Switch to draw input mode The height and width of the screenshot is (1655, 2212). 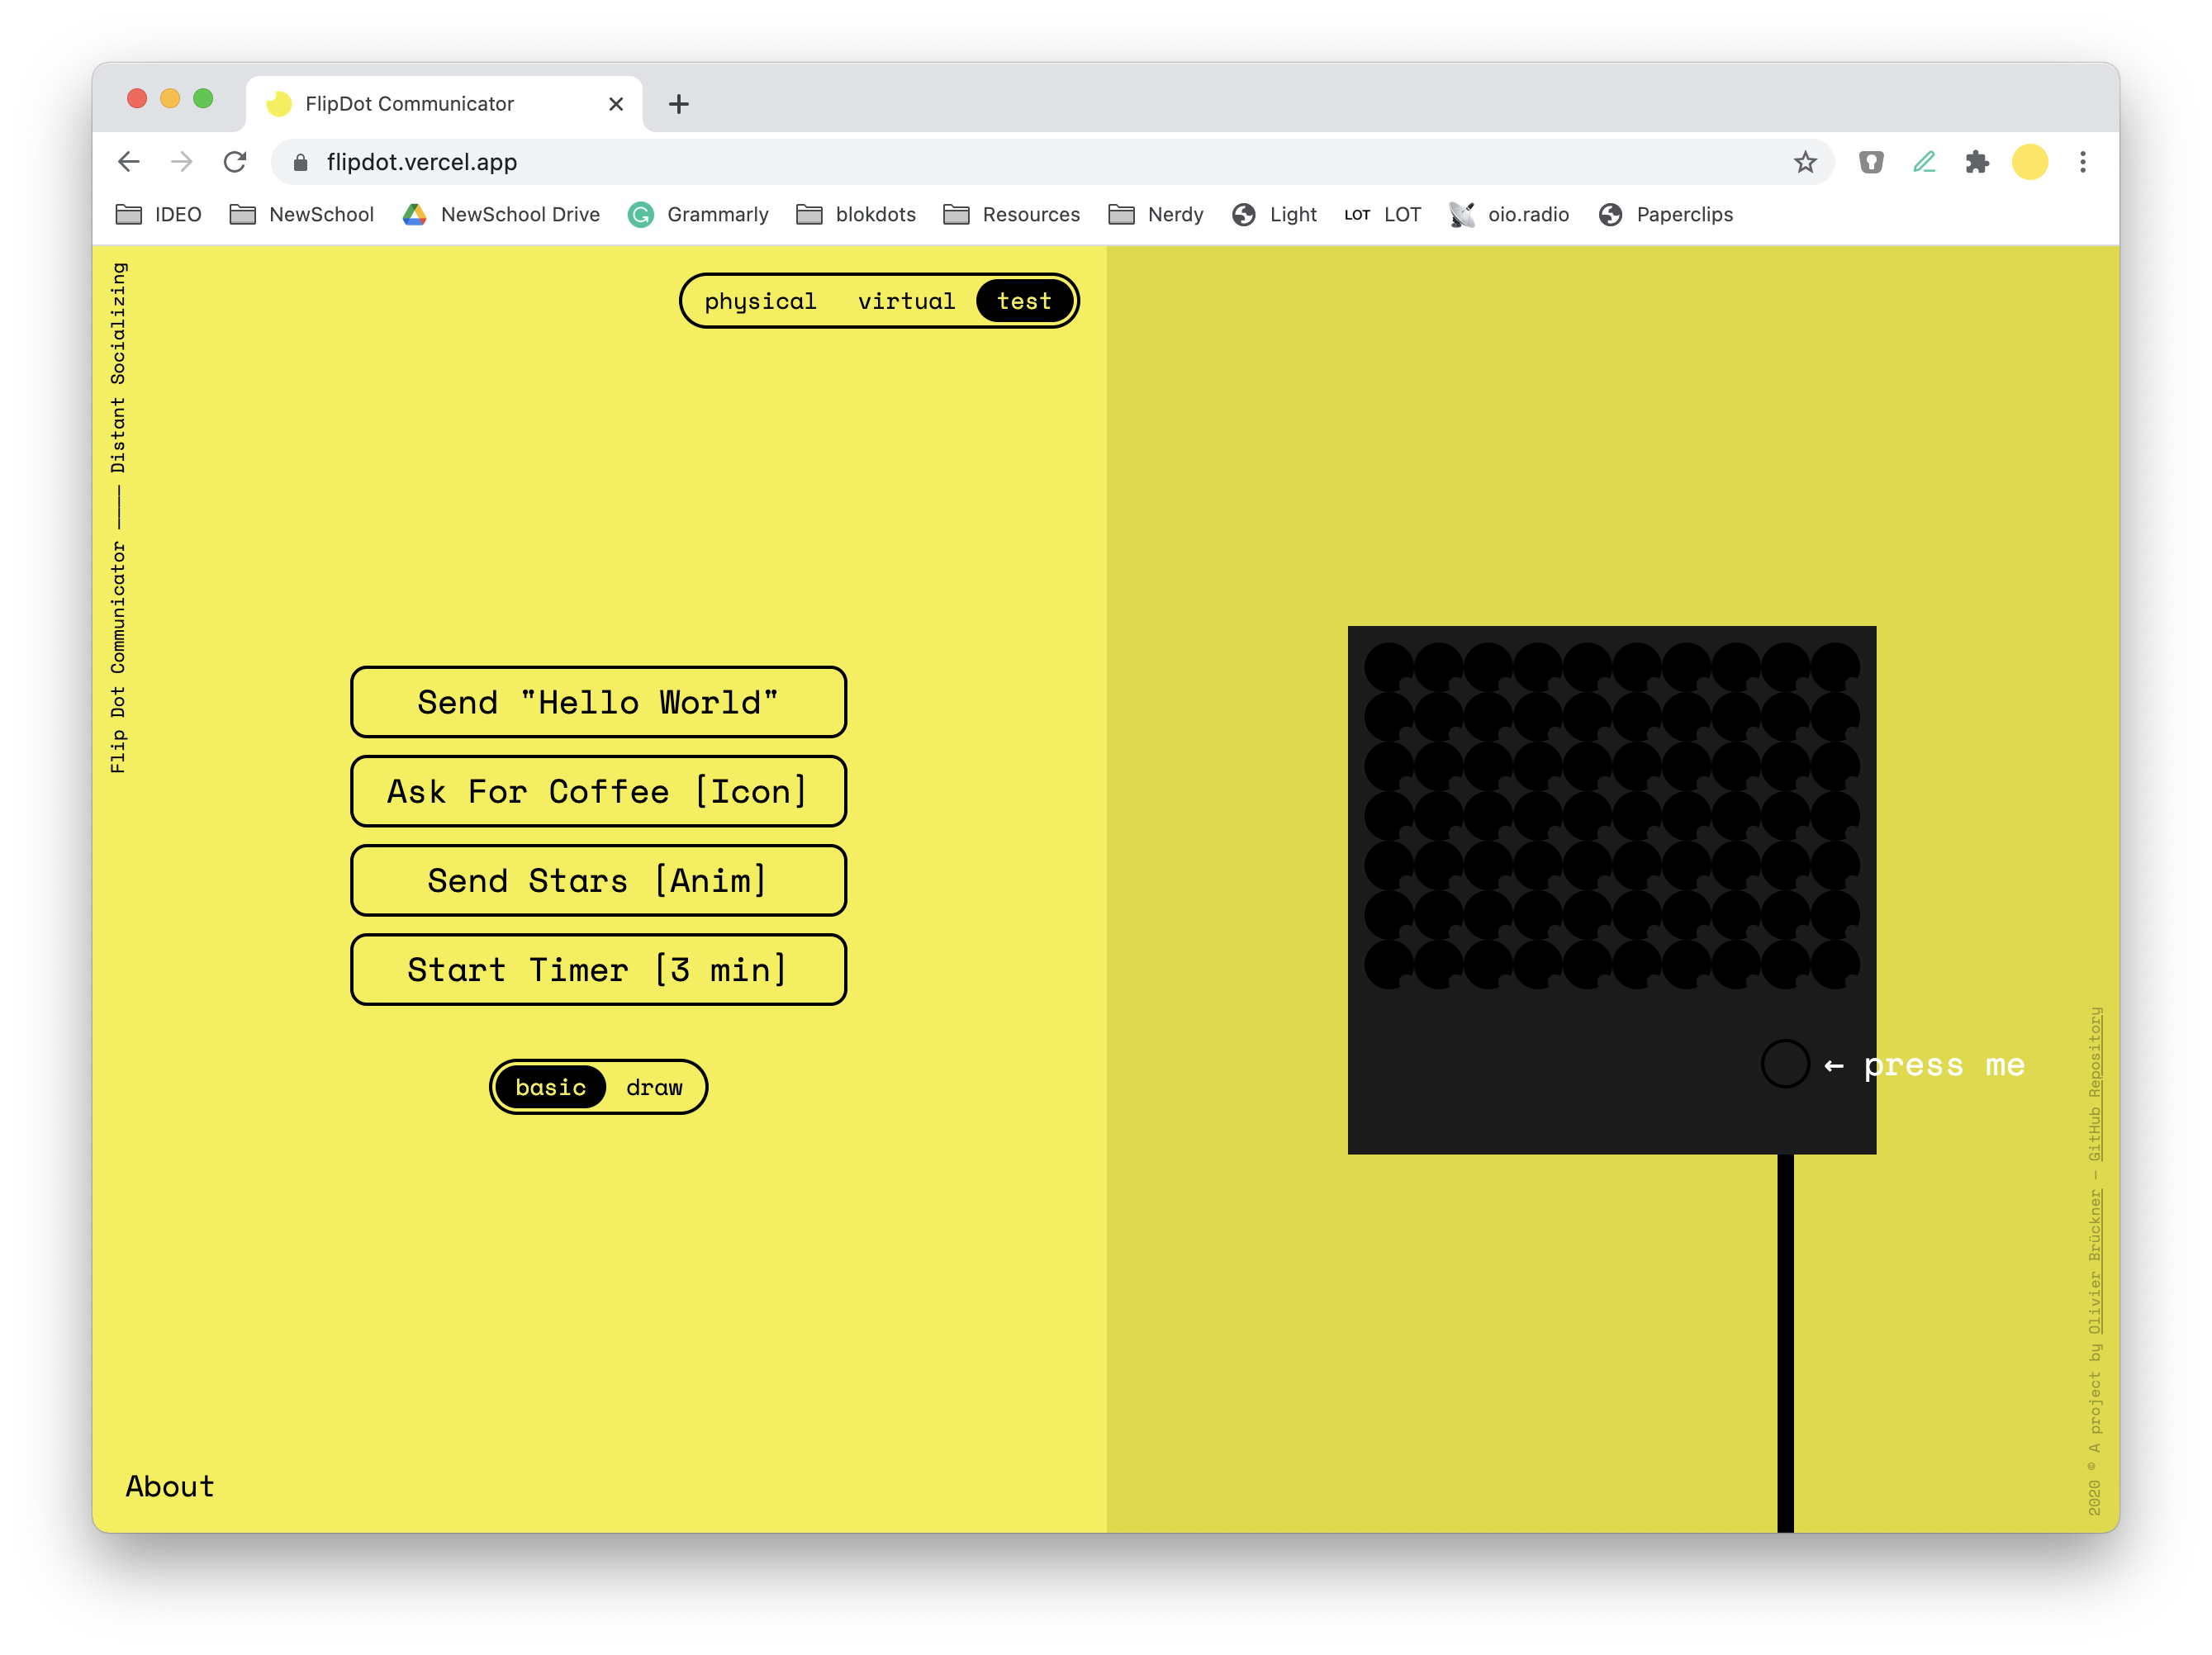pos(654,1087)
